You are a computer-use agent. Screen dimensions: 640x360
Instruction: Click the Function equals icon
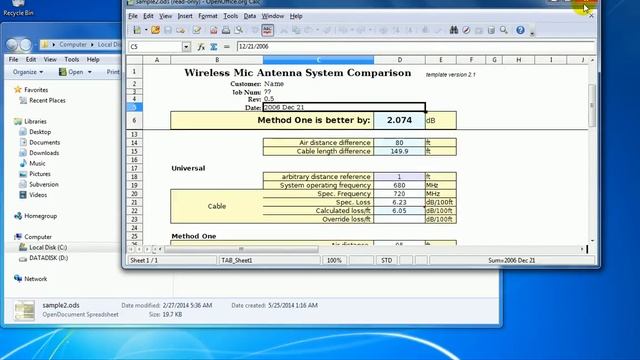pos(227,47)
